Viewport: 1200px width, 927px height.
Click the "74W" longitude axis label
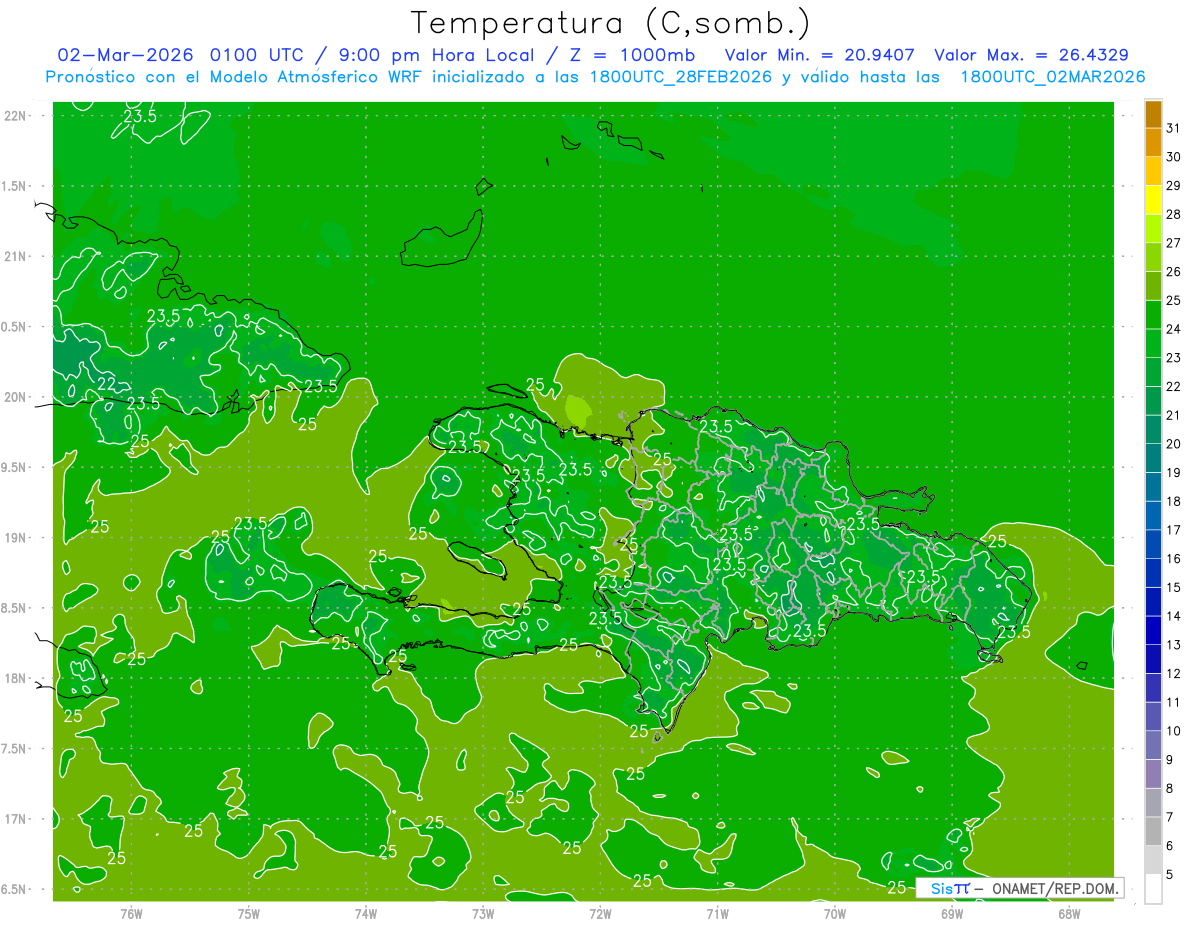(366, 914)
